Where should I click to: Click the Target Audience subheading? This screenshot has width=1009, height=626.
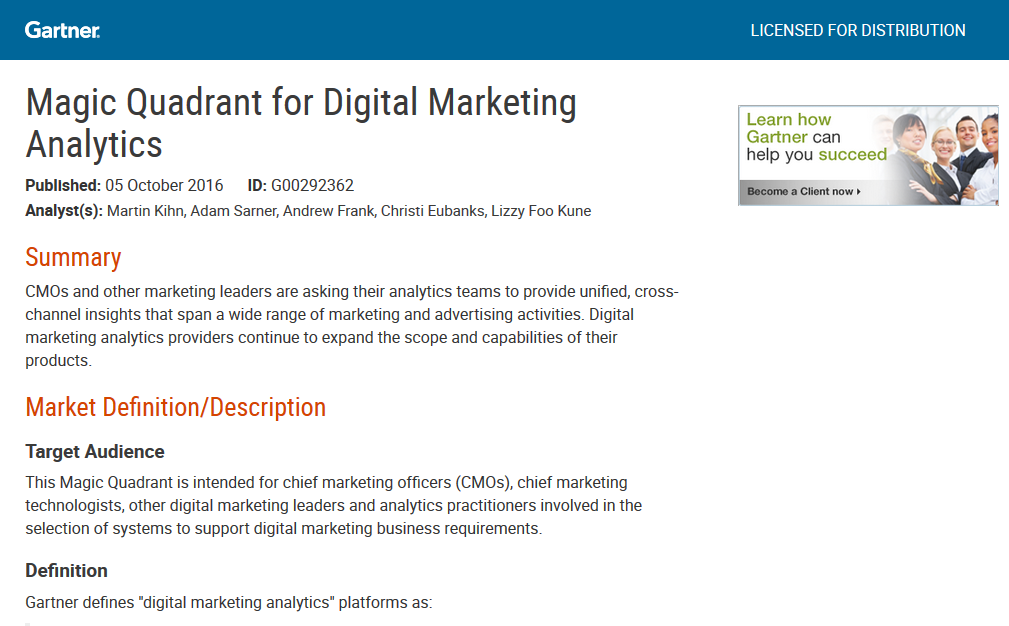click(95, 452)
